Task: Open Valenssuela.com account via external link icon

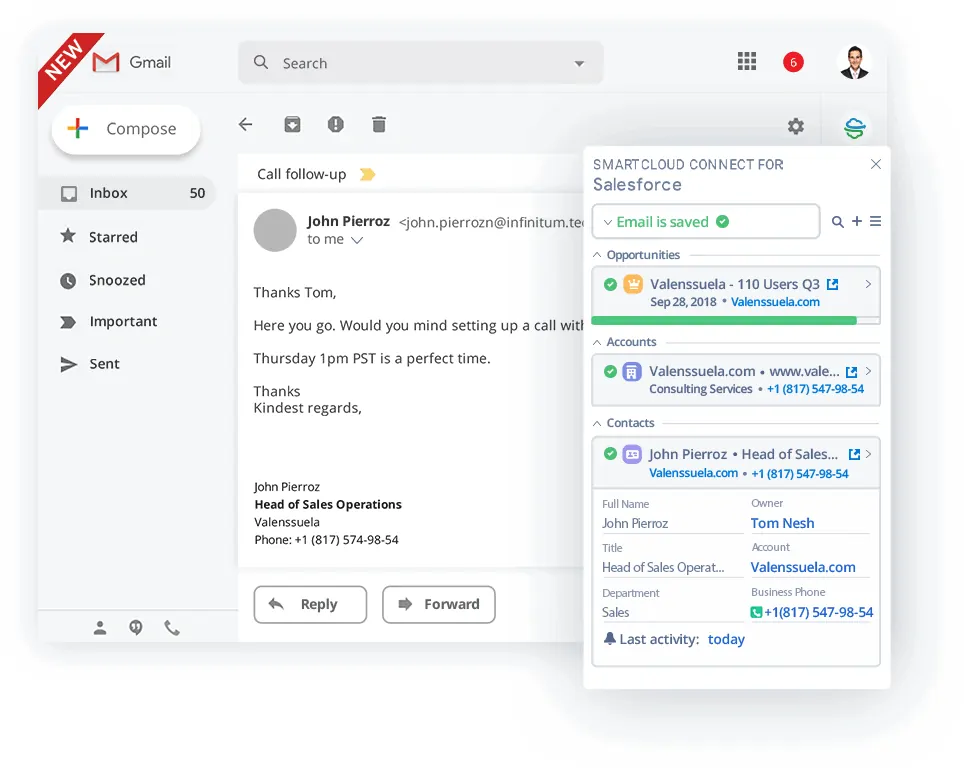Action: 852,372
